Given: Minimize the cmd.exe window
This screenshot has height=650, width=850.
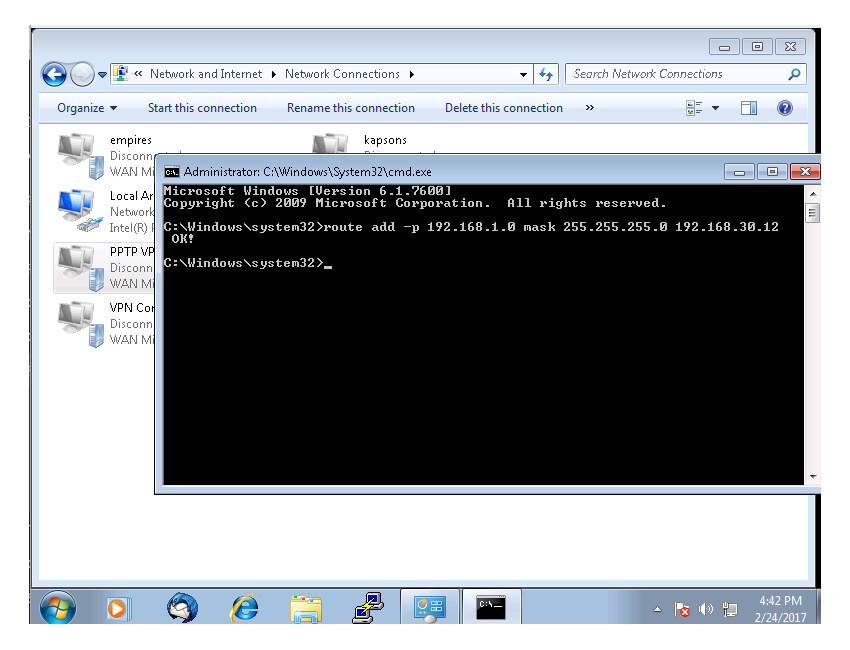Looking at the screenshot, I should coord(739,172).
